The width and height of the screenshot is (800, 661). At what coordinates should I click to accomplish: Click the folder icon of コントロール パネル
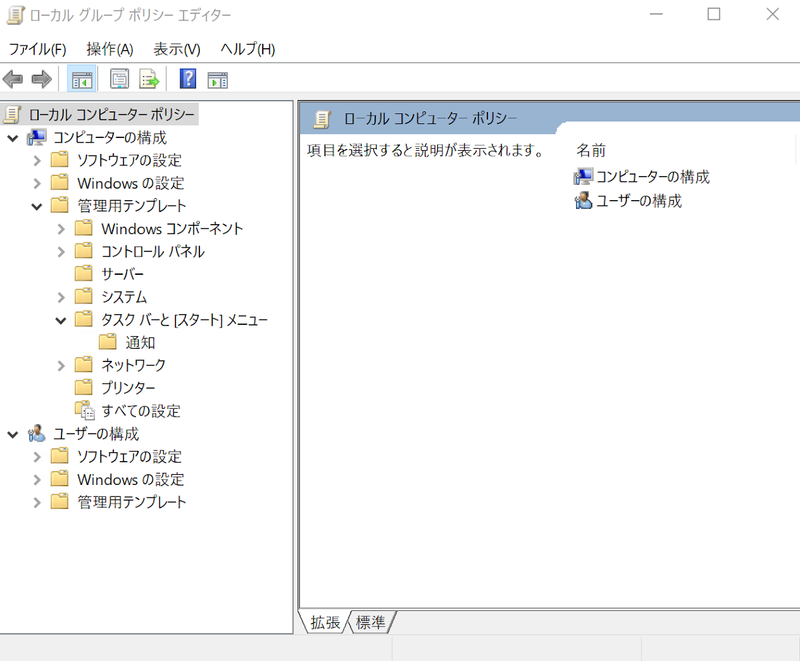click(84, 251)
